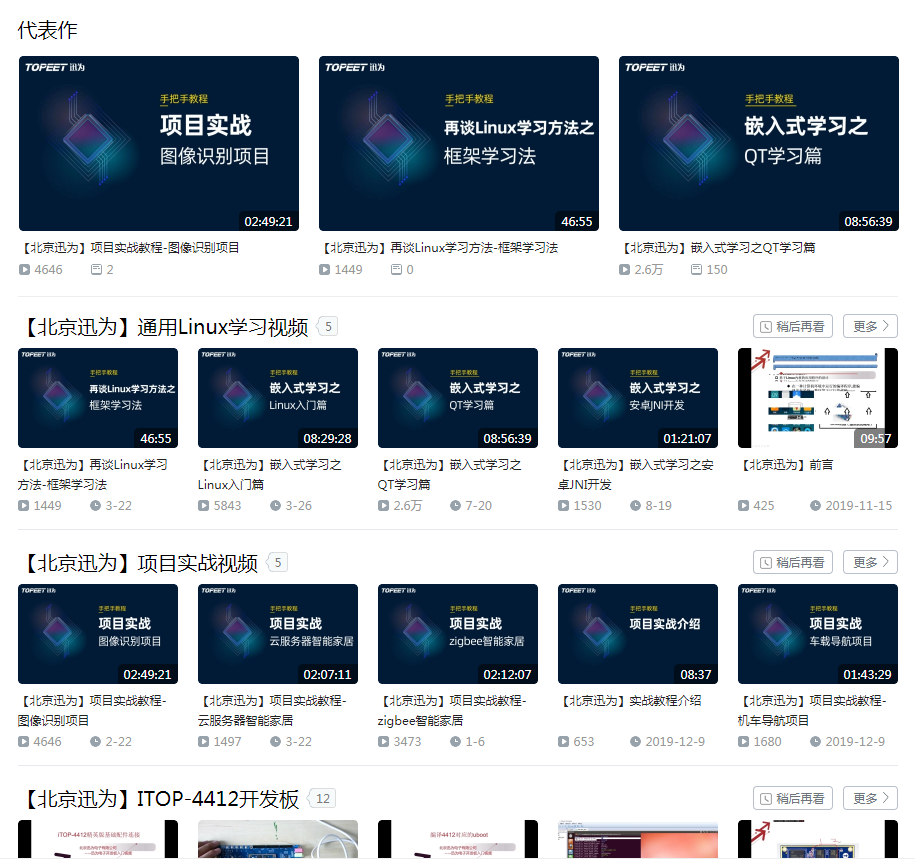Click the comment icon beside count 2 in 代表作
The height and width of the screenshot is (859, 915).
[96, 270]
